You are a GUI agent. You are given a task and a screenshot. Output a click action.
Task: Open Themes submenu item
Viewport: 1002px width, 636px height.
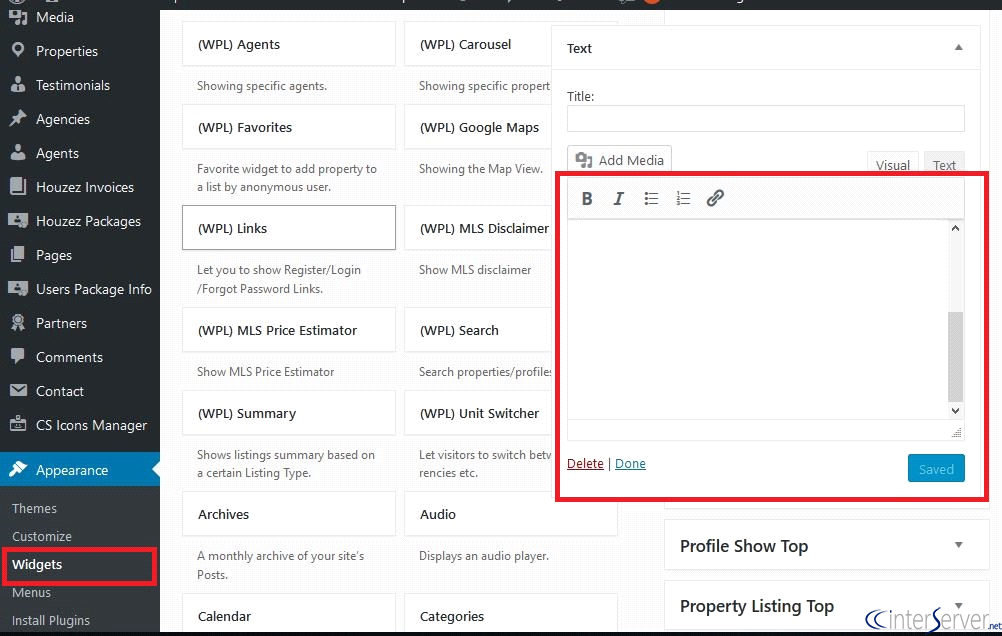35,508
